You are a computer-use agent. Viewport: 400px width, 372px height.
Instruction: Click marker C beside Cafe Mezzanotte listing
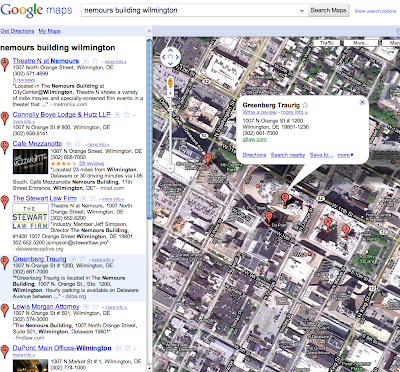(4, 147)
